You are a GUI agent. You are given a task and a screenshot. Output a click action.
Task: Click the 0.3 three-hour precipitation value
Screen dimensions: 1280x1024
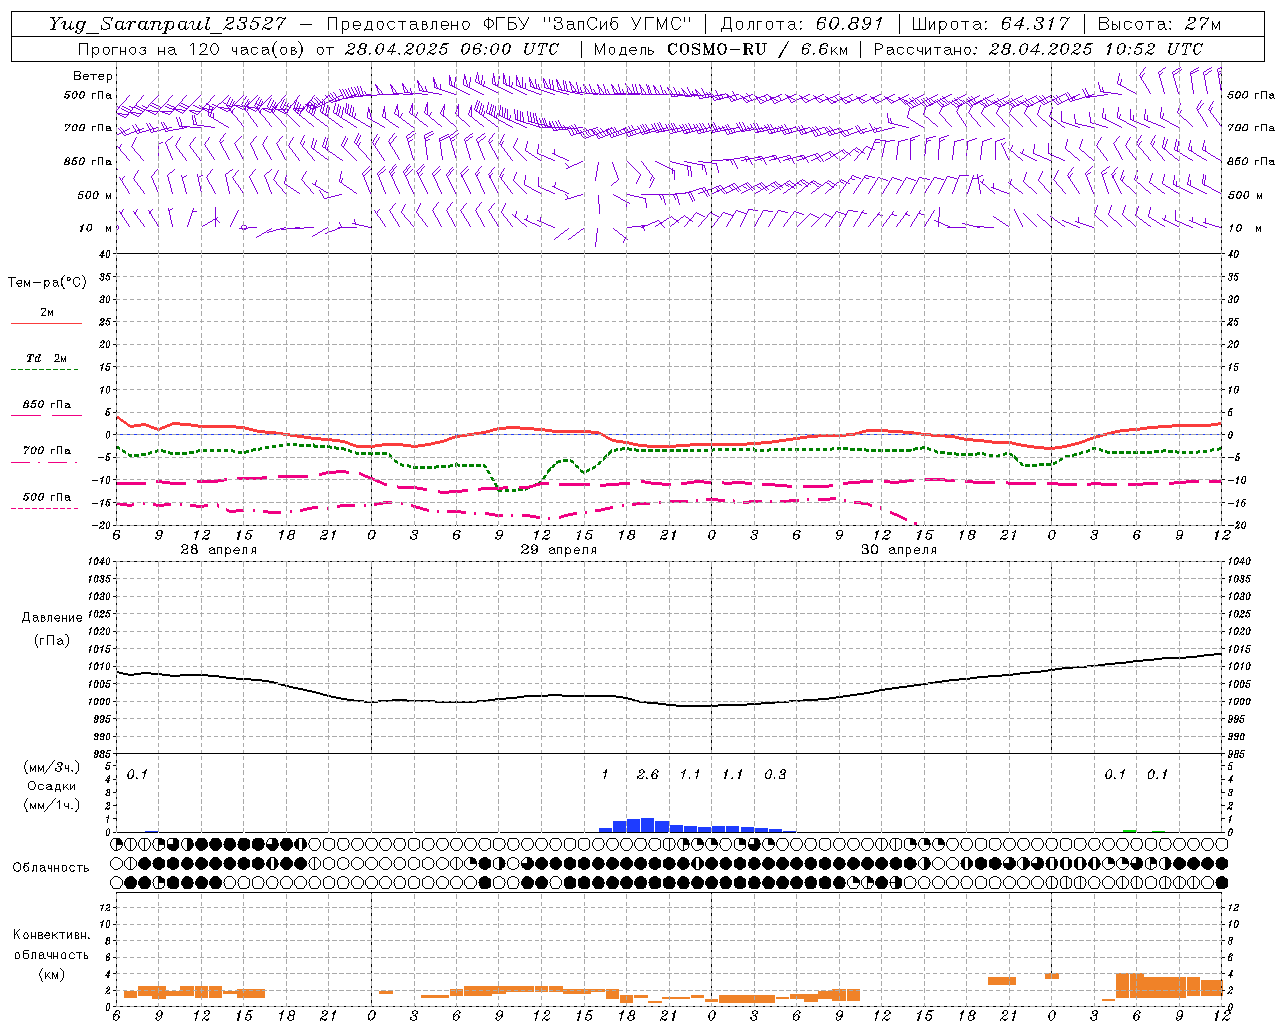point(775,774)
